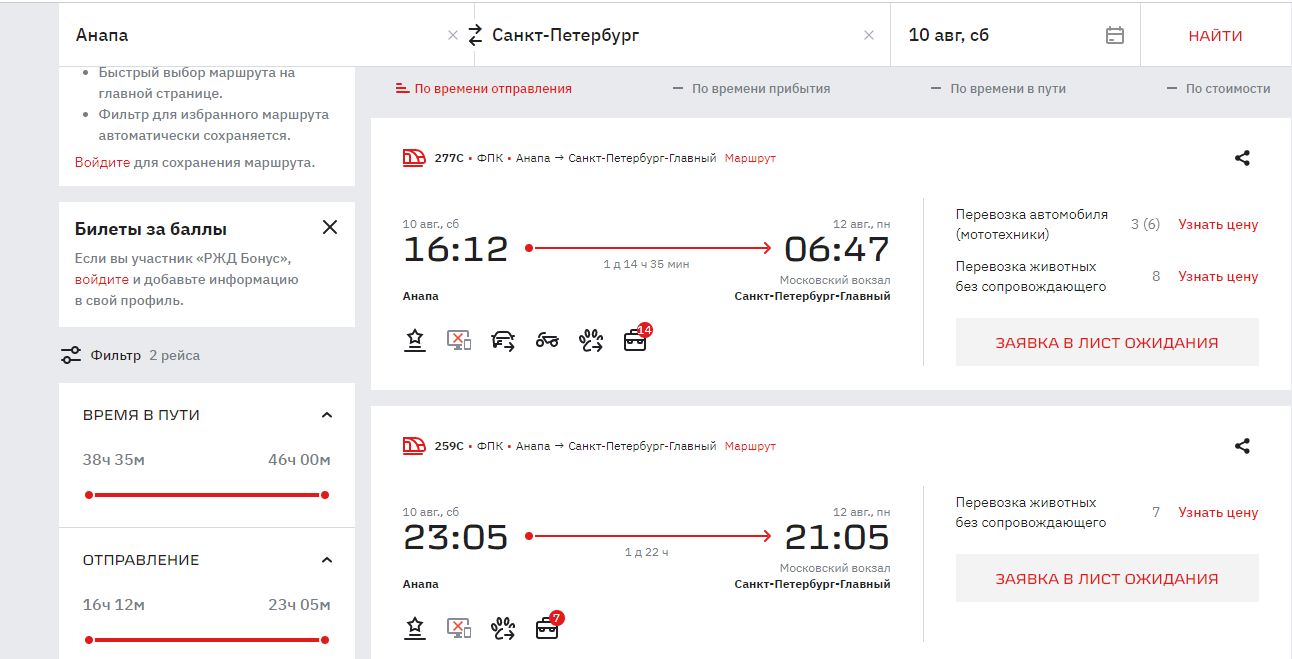Click car transport icon for train 277С
This screenshot has width=1292, height=659.
[503, 340]
